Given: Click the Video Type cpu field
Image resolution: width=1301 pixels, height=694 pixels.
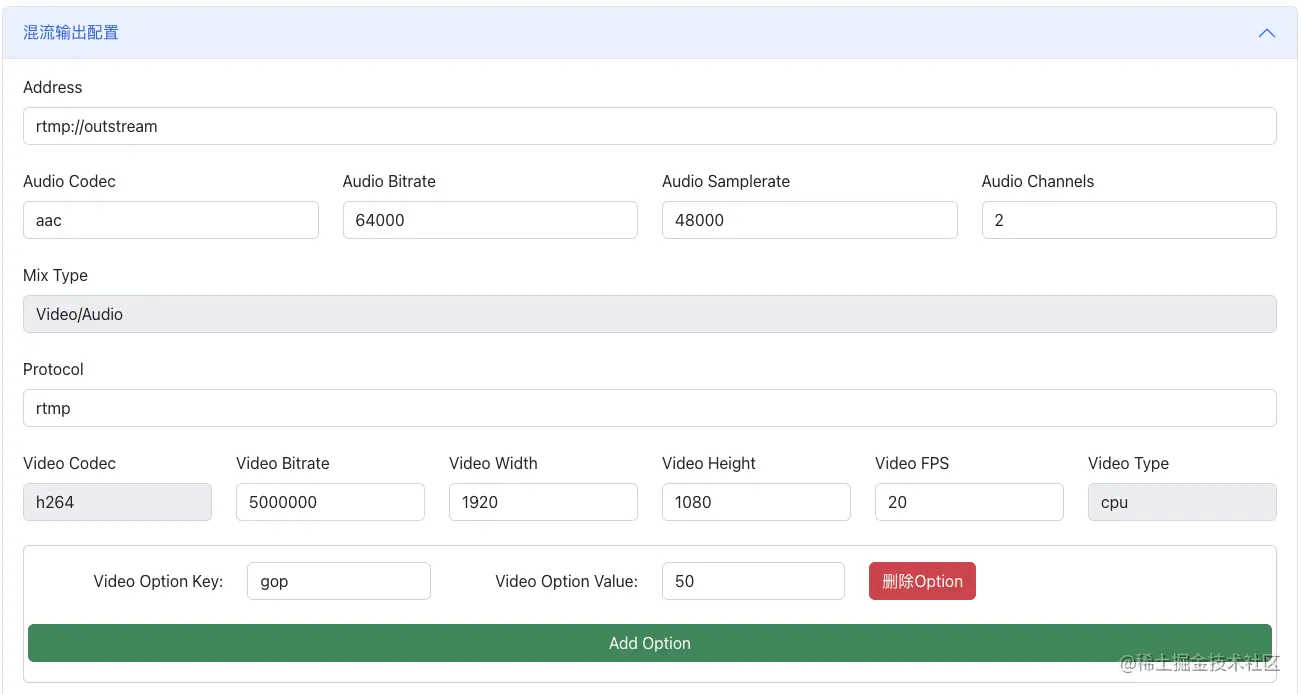Looking at the screenshot, I should [1182, 502].
